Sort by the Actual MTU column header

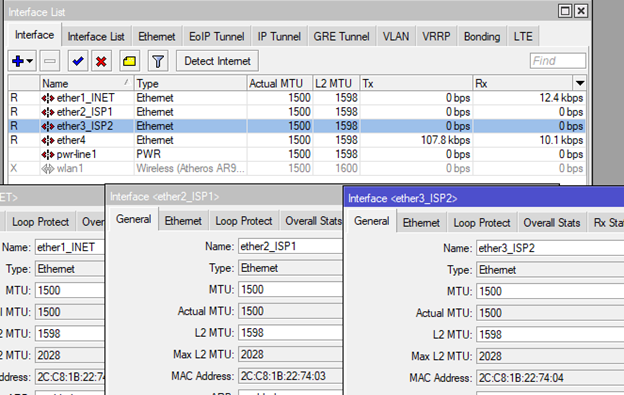pyautogui.click(x=279, y=84)
